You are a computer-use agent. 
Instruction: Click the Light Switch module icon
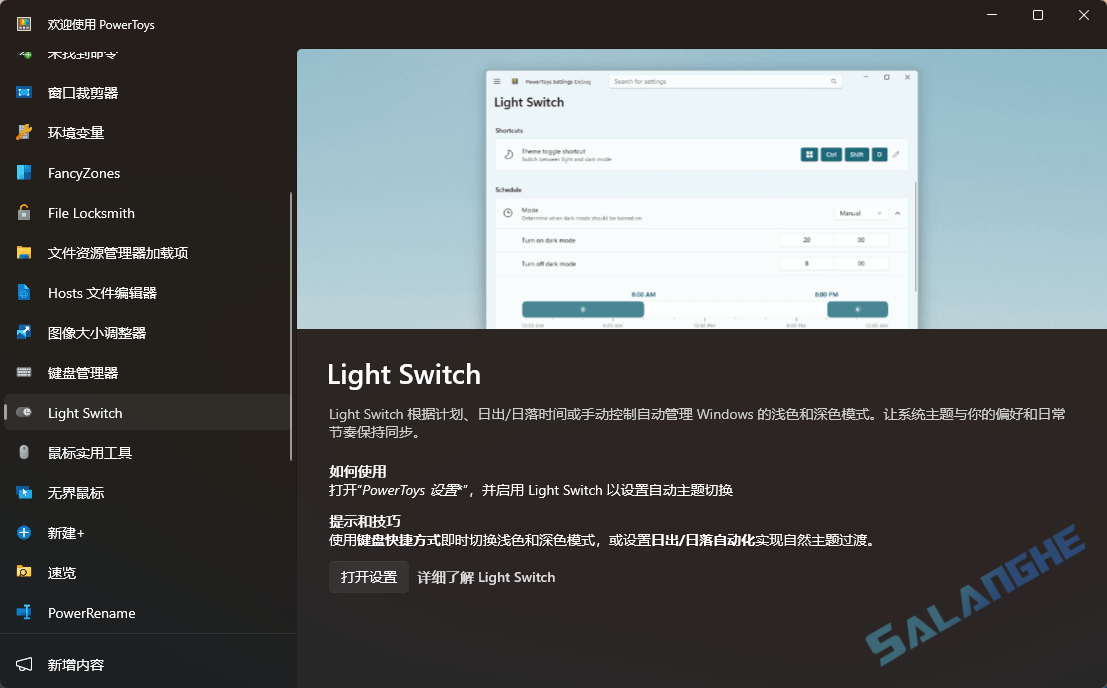click(25, 412)
